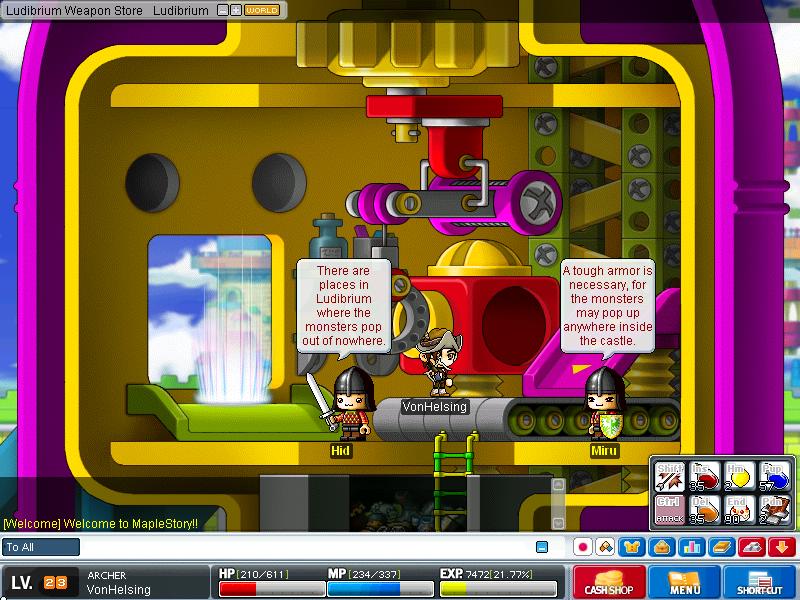
Task: Use the Shift arrow skill slot
Action: pyautogui.click(x=669, y=477)
